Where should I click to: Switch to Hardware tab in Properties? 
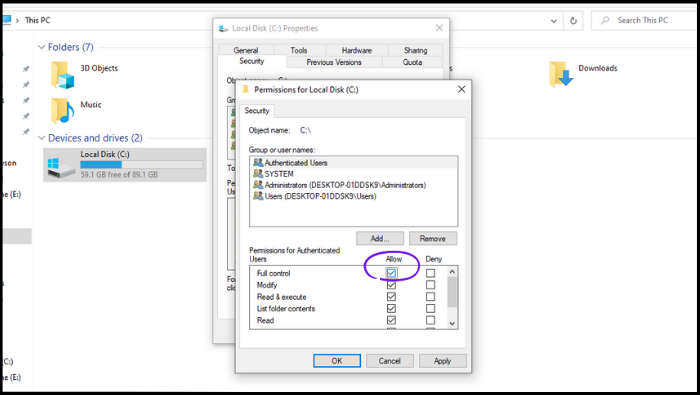[x=357, y=50]
